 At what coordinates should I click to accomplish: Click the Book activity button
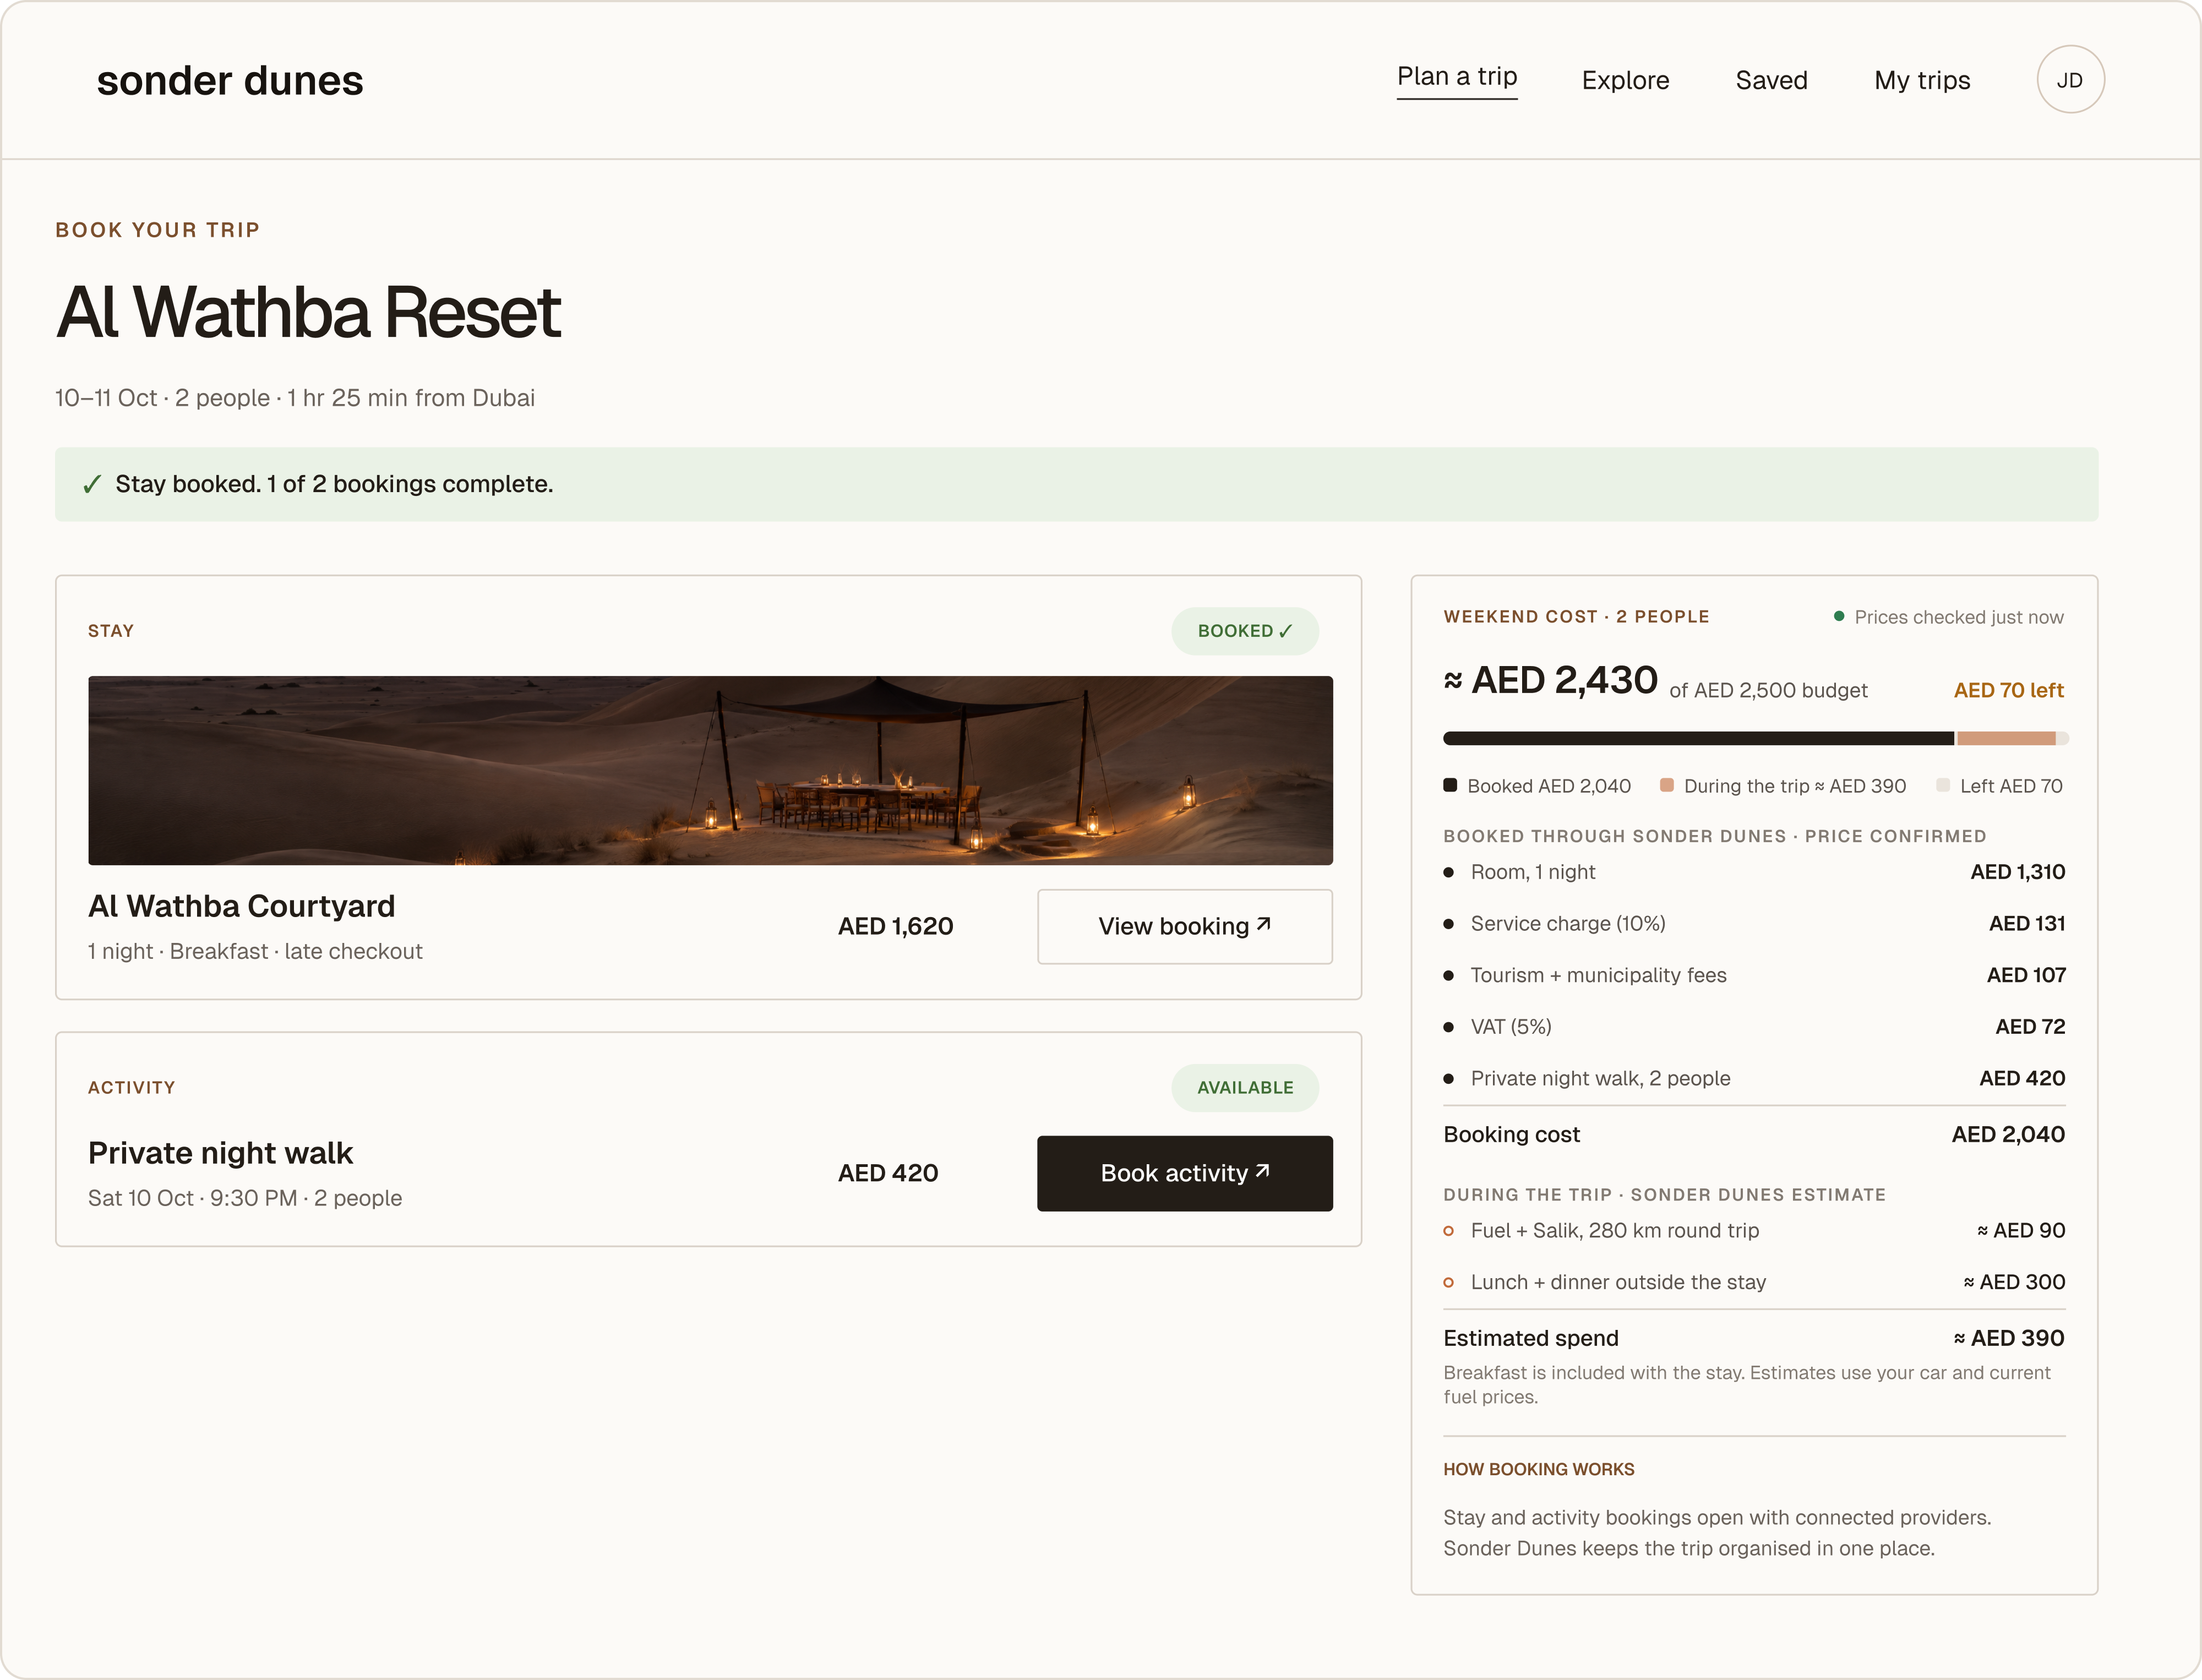1185,1173
